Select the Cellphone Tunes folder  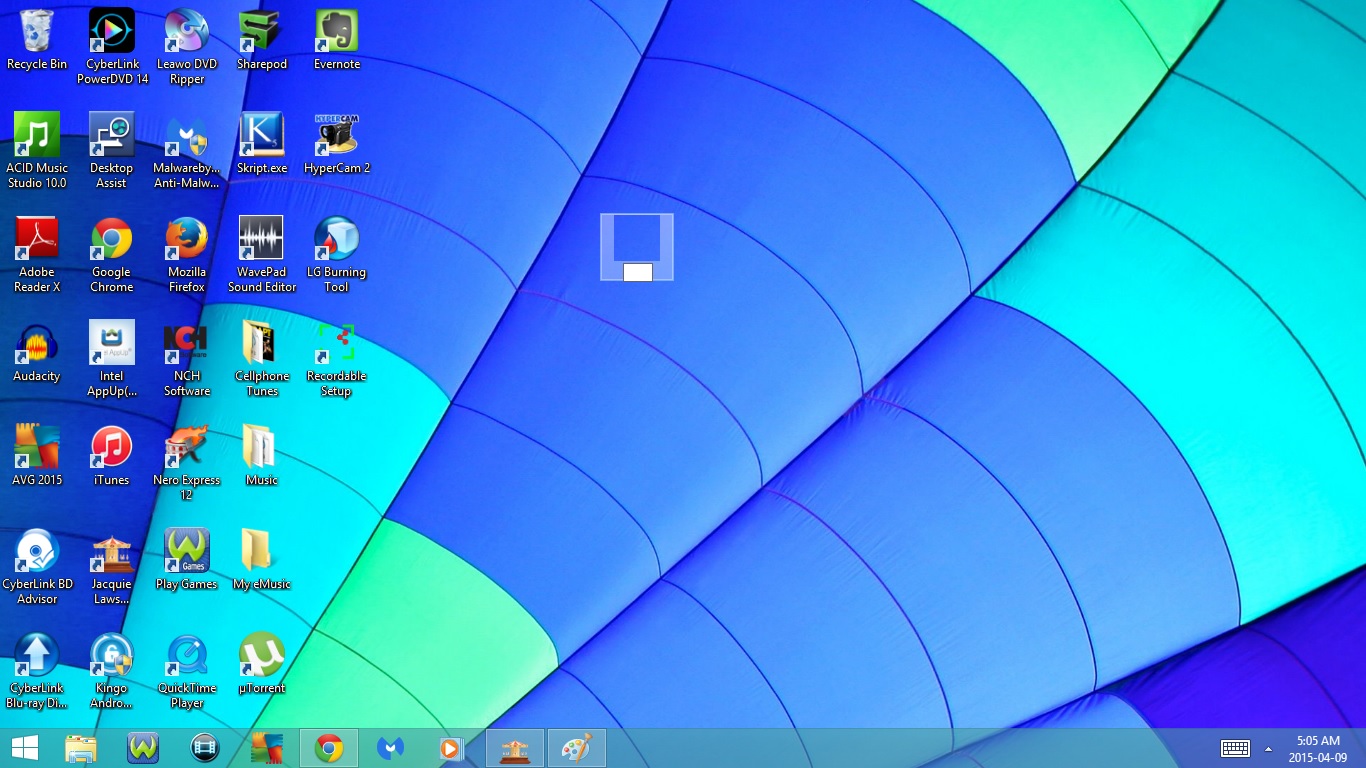(x=262, y=359)
